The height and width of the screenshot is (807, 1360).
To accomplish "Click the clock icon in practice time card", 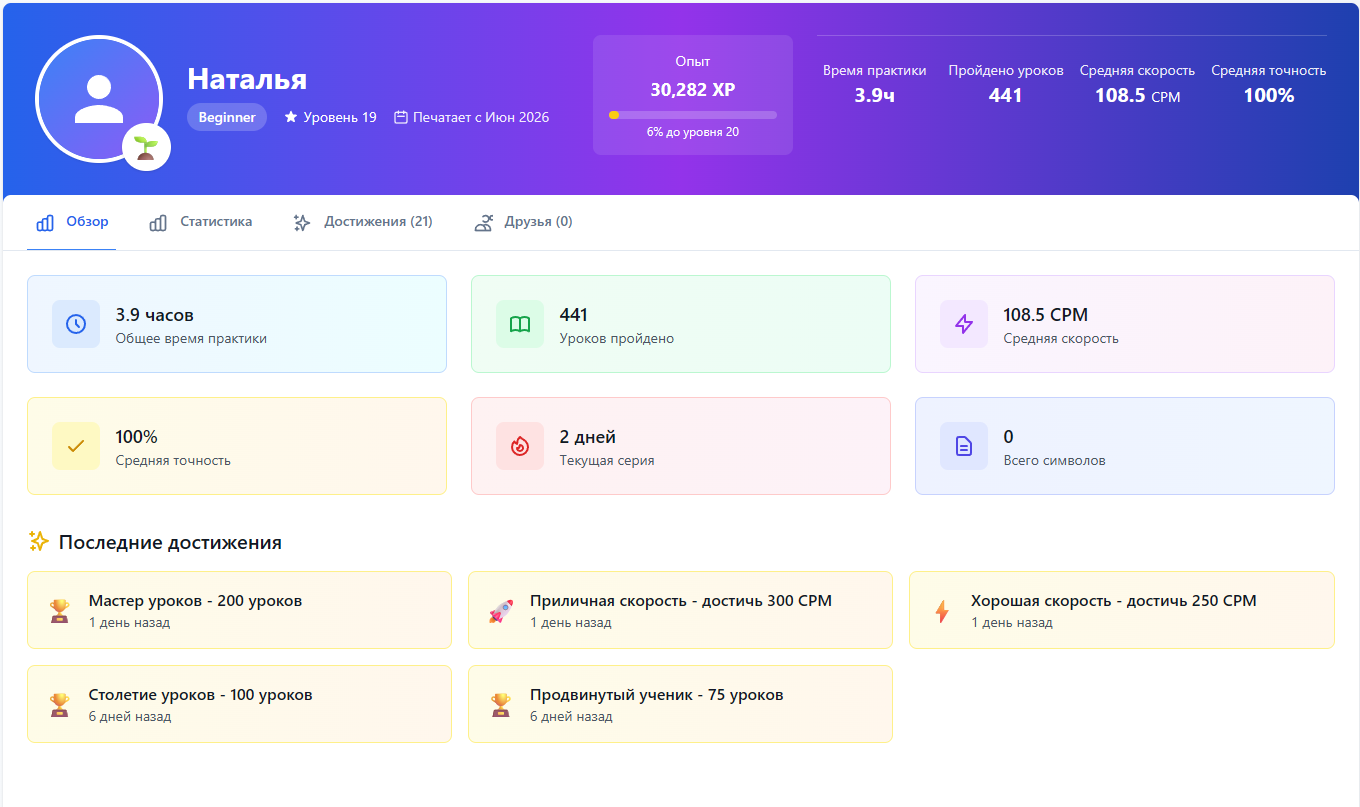I will (x=76, y=324).
